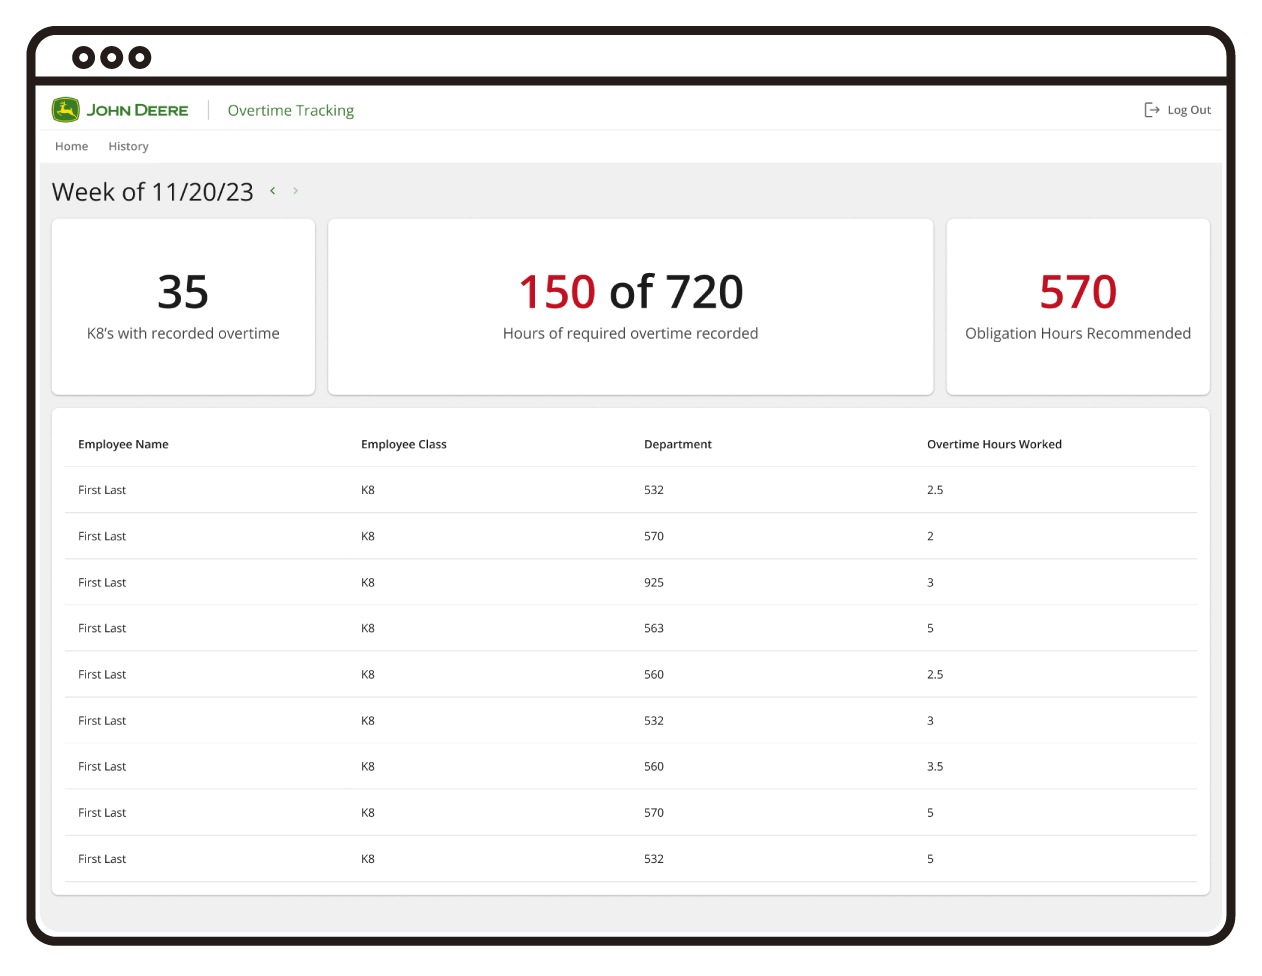Image resolution: width=1262 pixels, height=976 pixels.
Task: Click the 35 K8's with recorded overtime card
Action: pyautogui.click(x=183, y=307)
